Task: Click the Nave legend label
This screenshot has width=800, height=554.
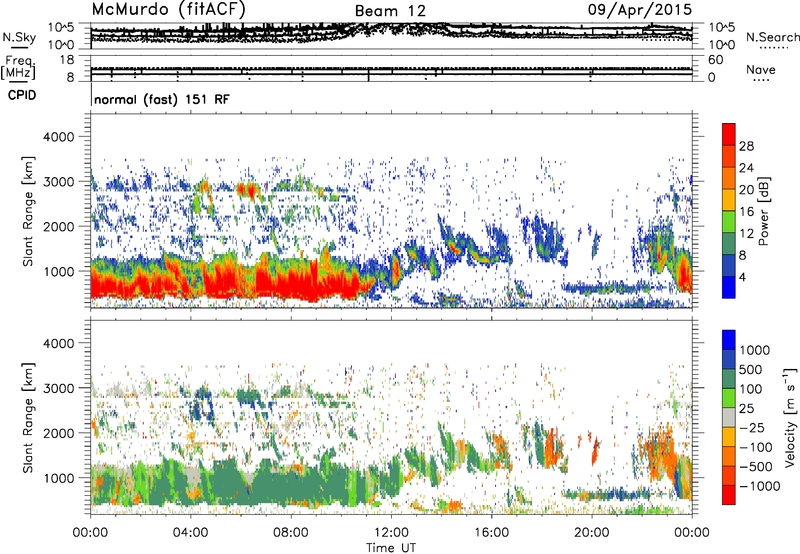Action: pos(761,69)
